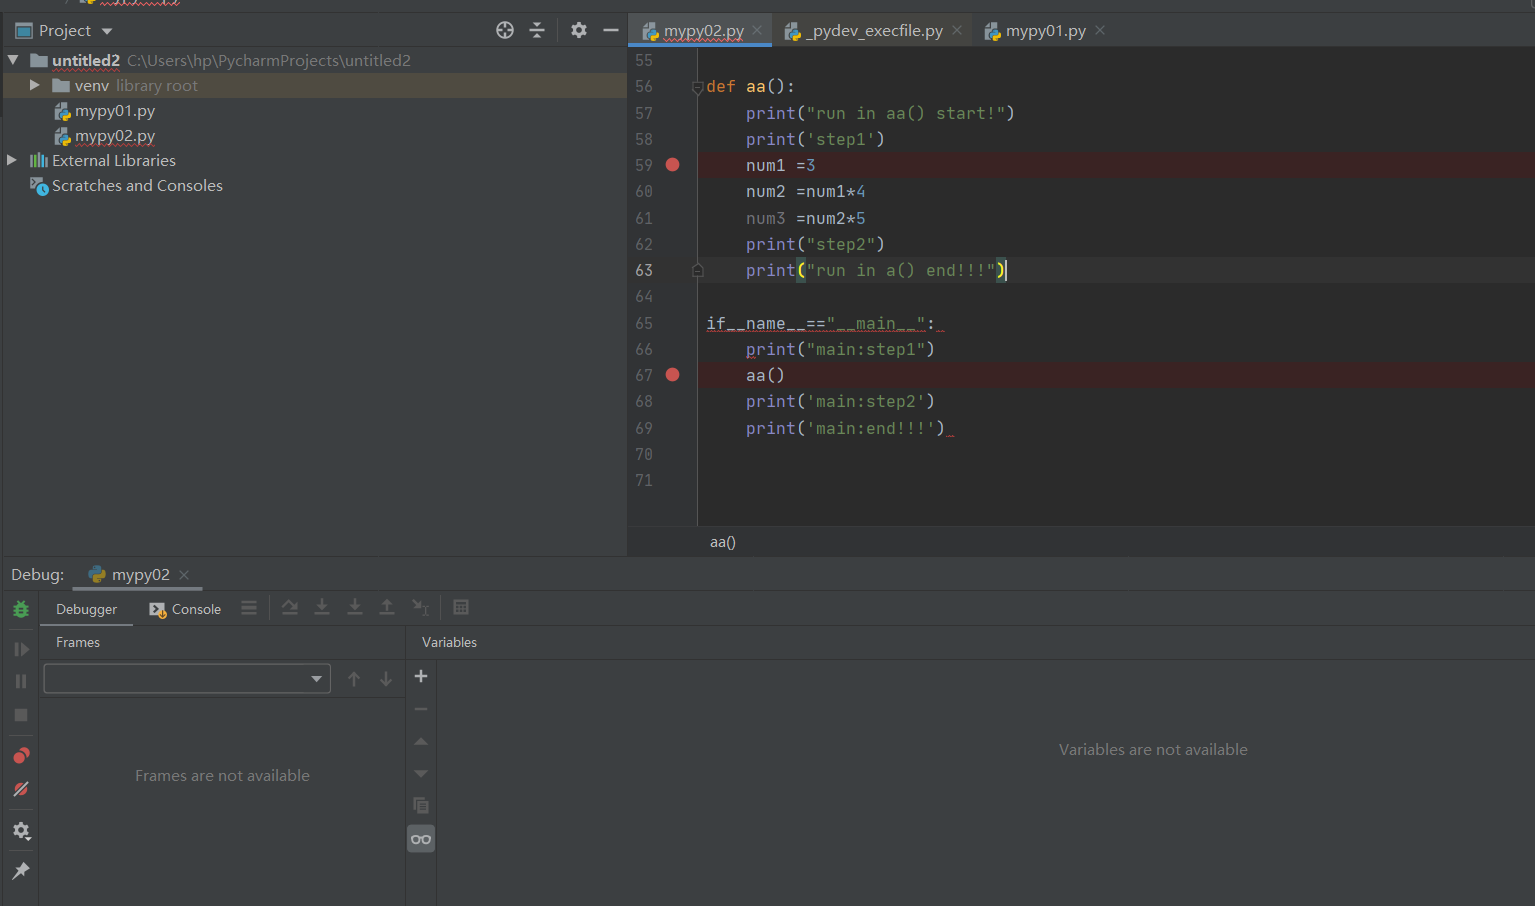Switch to the Debugger tab
The width and height of the screenshot is (1535, 906).
pyautogui.click(x=86, y=609)
